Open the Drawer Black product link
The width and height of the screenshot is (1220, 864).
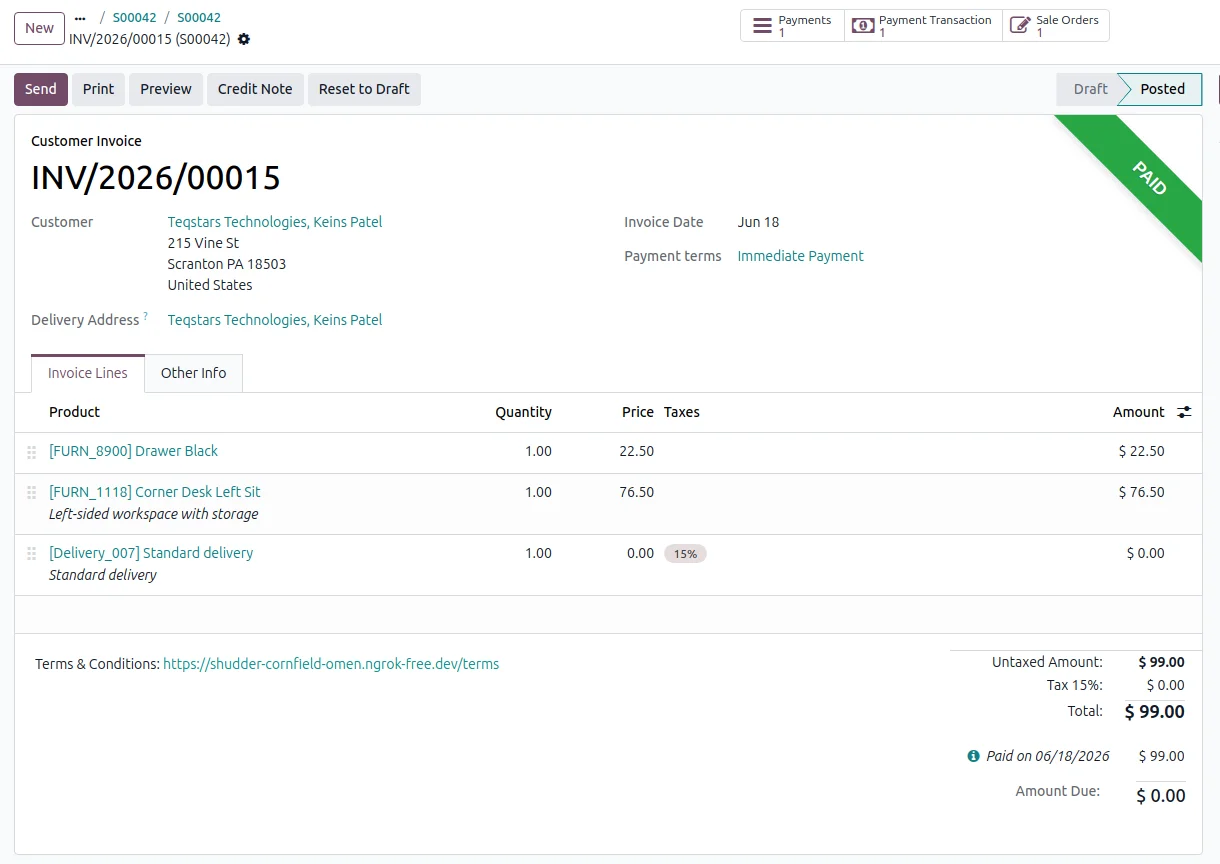[x=133, y=451]
